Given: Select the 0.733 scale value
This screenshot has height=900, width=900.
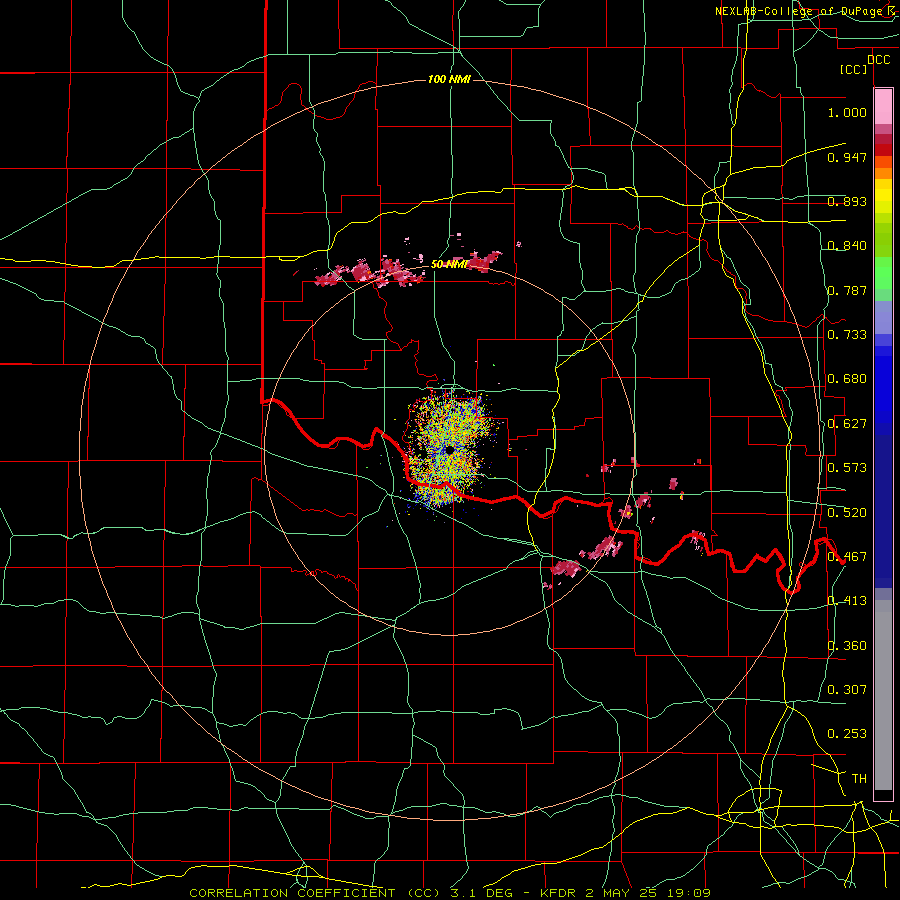Looking at the screenshot, I should pos(847,334).
